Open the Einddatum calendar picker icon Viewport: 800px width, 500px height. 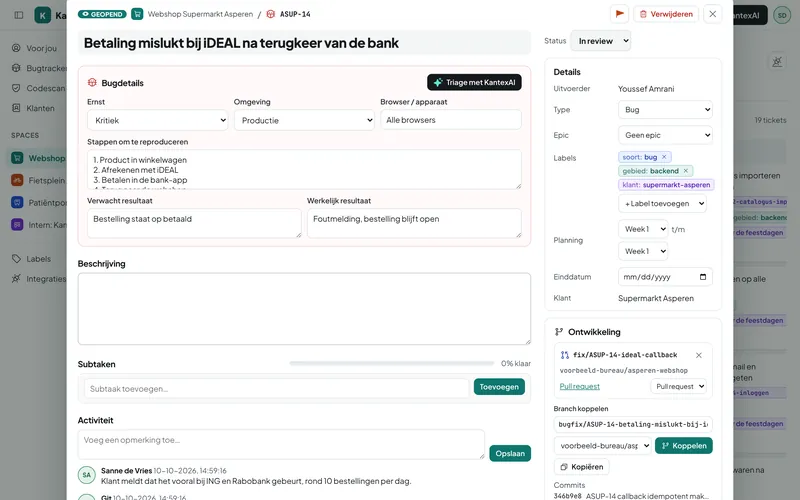[x=703, y=277]
